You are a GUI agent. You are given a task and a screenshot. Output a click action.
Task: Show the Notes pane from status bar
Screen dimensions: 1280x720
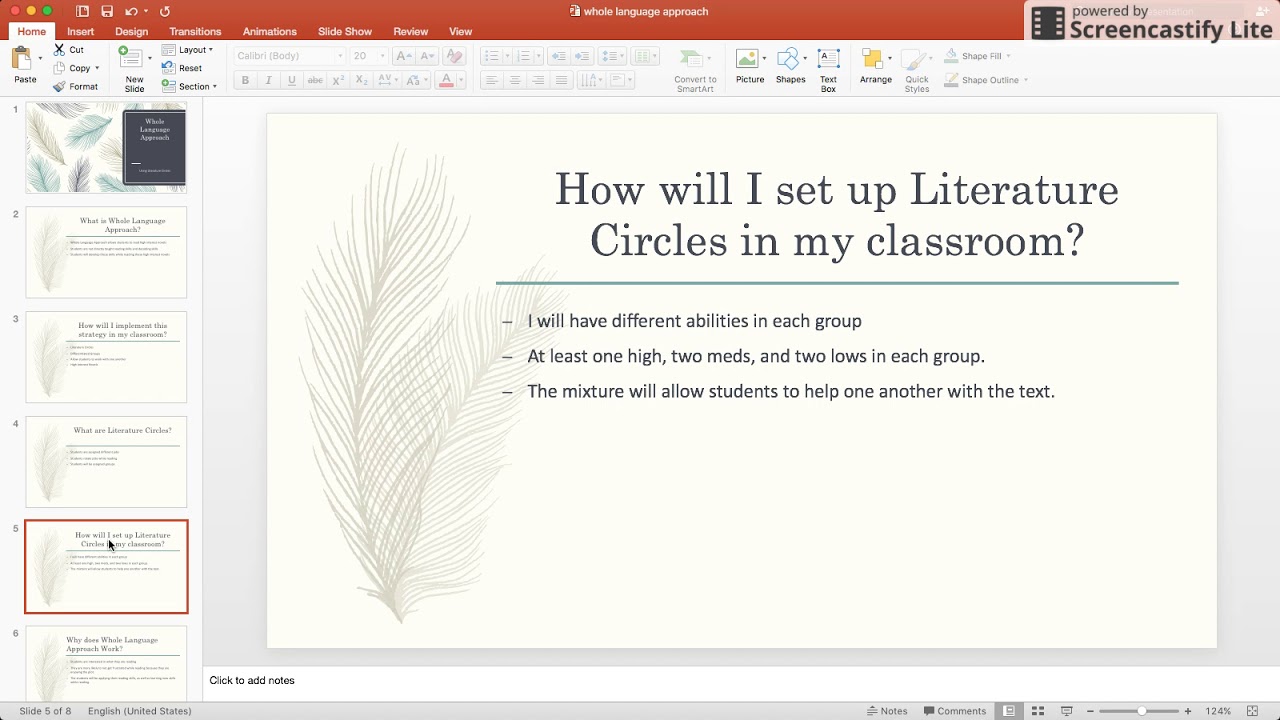click(x=887, y=711)
